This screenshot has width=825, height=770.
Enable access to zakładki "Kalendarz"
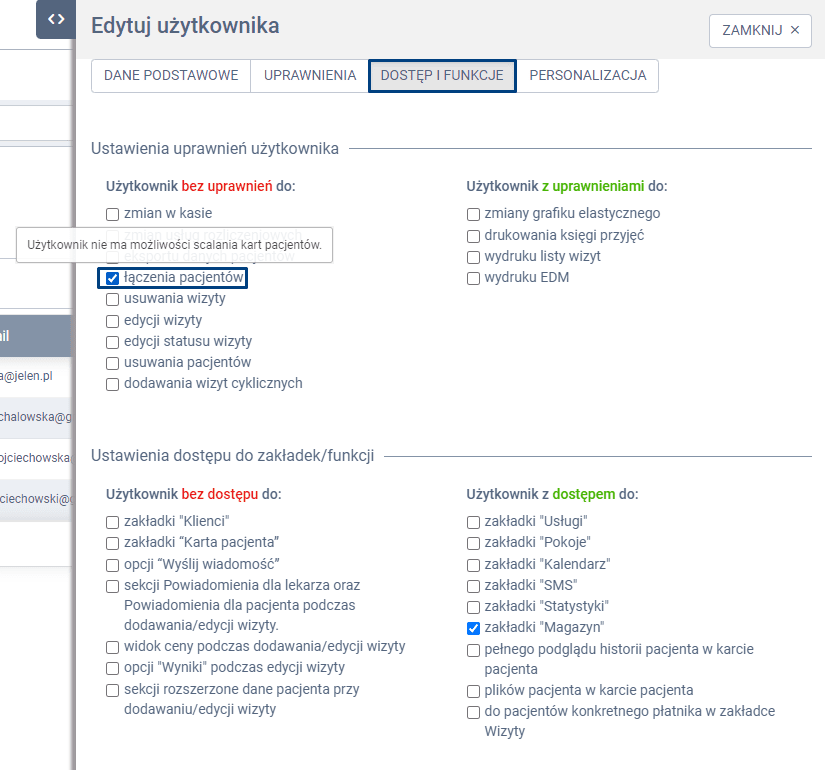pos(473,564)
